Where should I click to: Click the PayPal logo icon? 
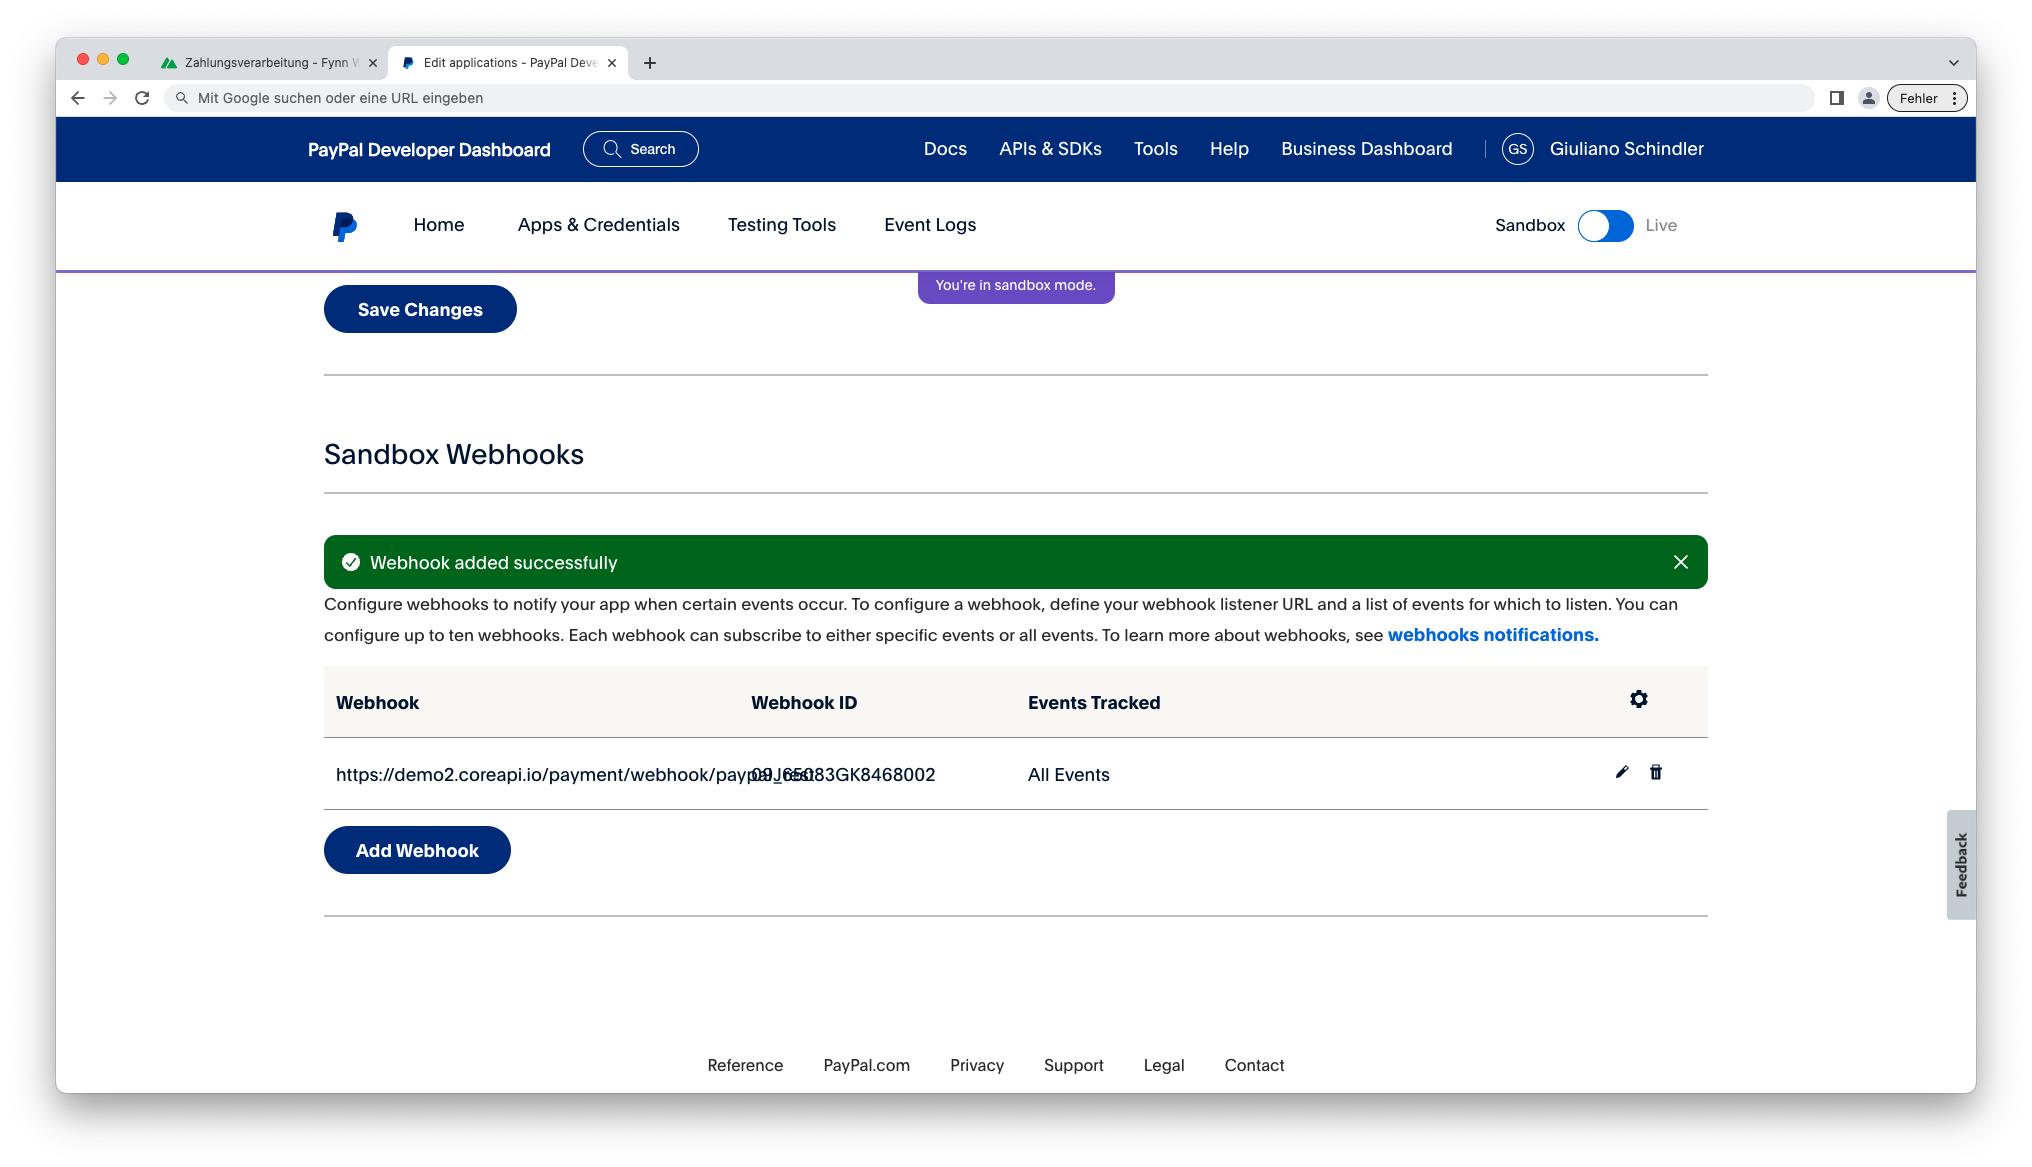[x=344, y=226]
